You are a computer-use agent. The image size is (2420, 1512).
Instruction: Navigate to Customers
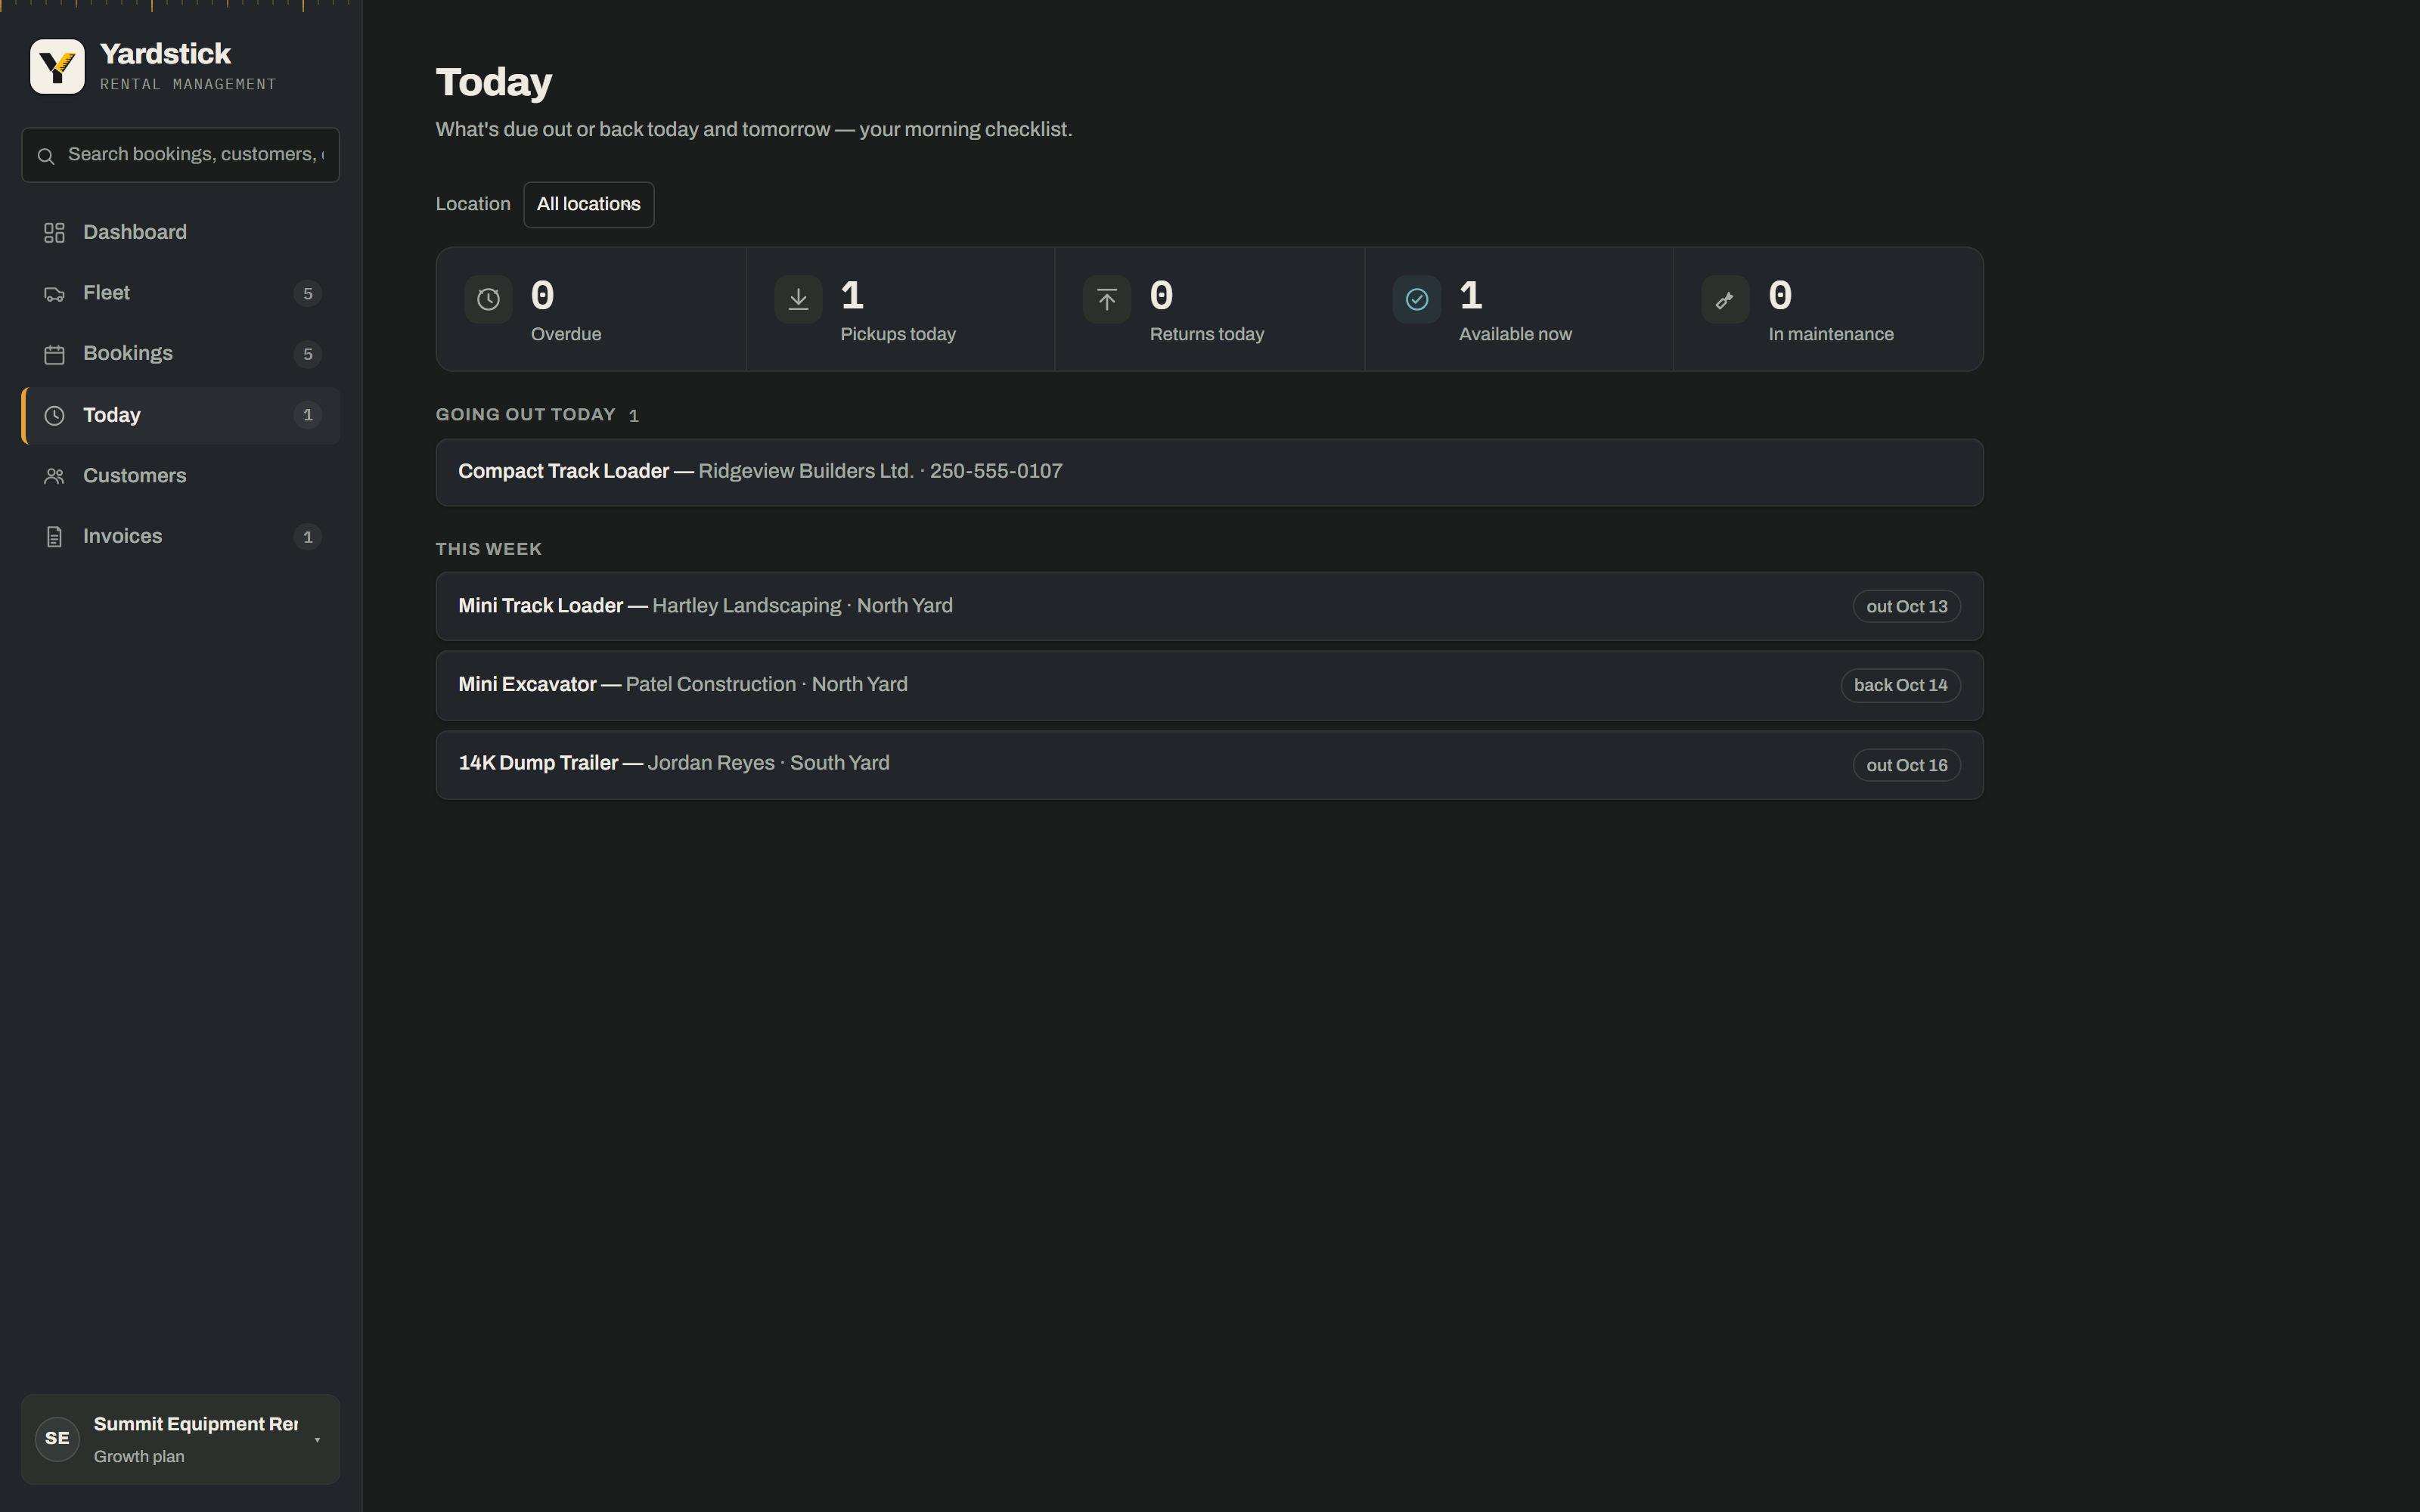181,477
